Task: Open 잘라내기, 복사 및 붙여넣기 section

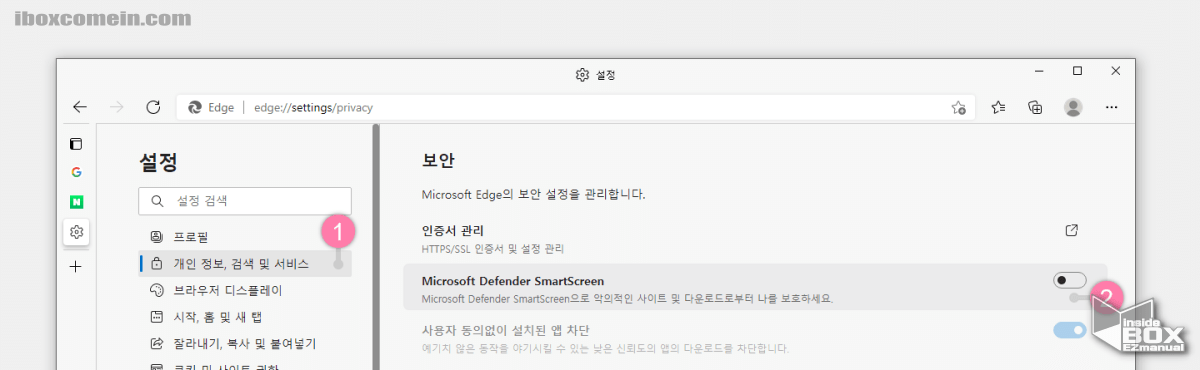Action: pos(245,344)
